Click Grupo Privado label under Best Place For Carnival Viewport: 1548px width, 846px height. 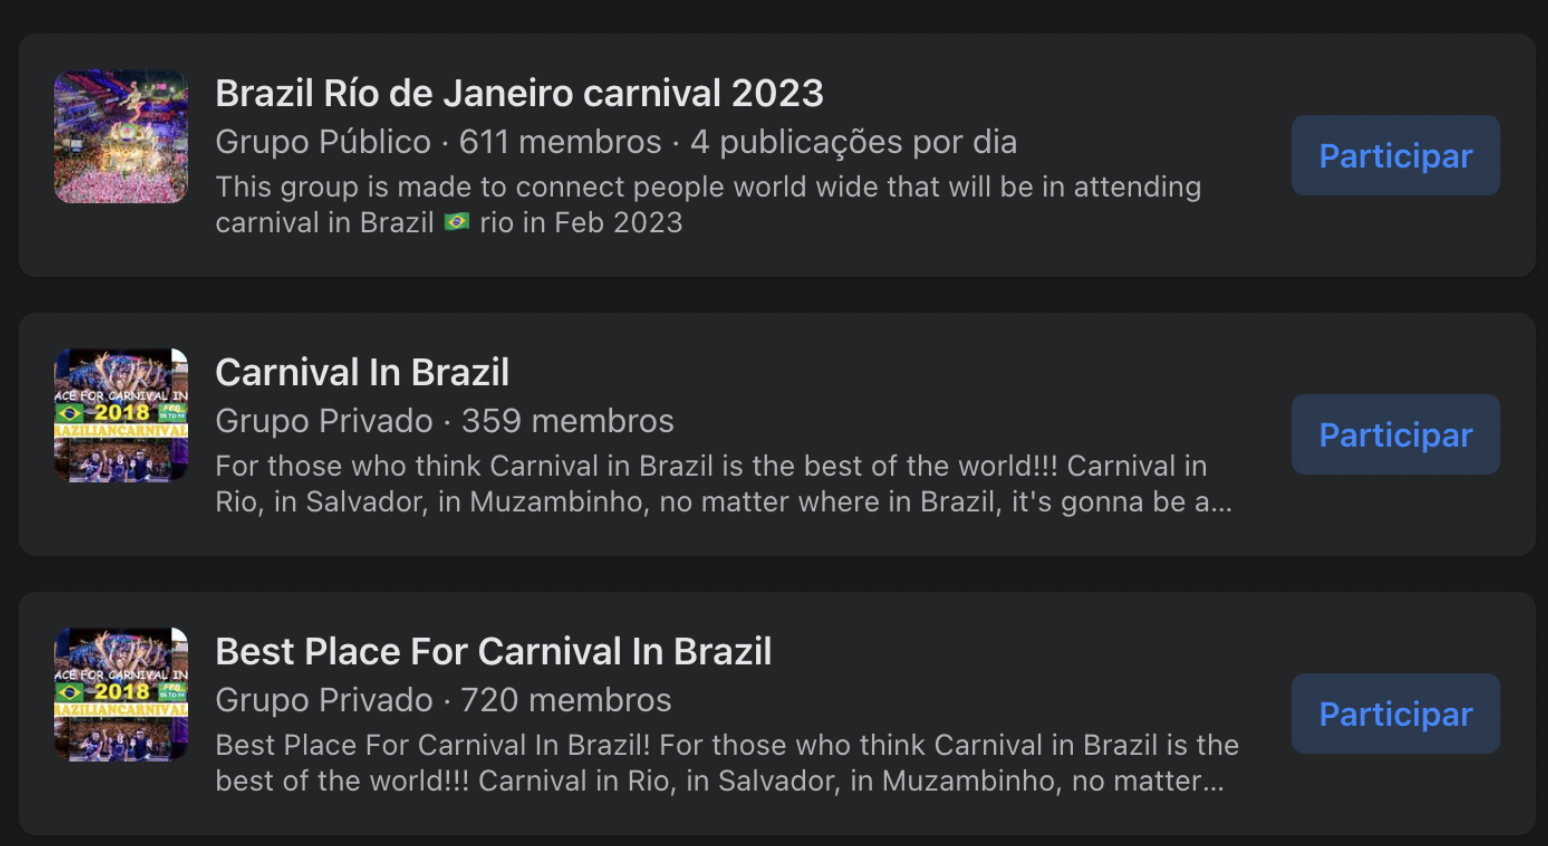[324, 700]
